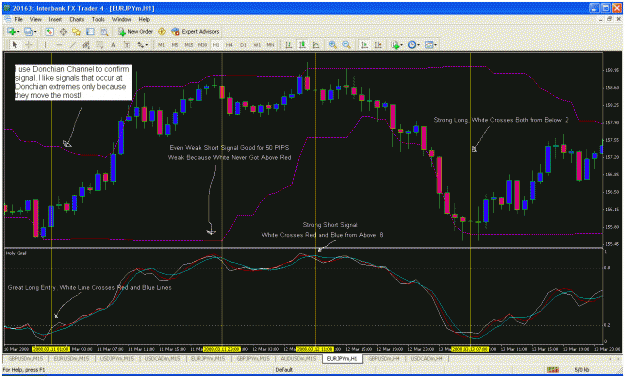Image resolution: width=625 pixels, height=376 pixels.
Task: Open the Tools menu
Action: pyautogui.click(x=98, y=19)
